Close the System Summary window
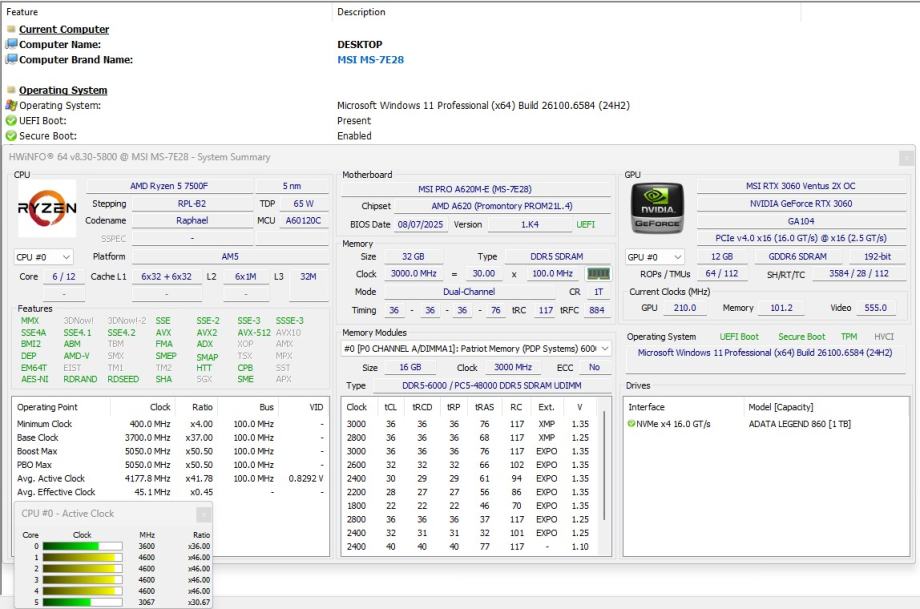Image resolution: width=920 pixels, height=609 pixels. tap(905, 157)
